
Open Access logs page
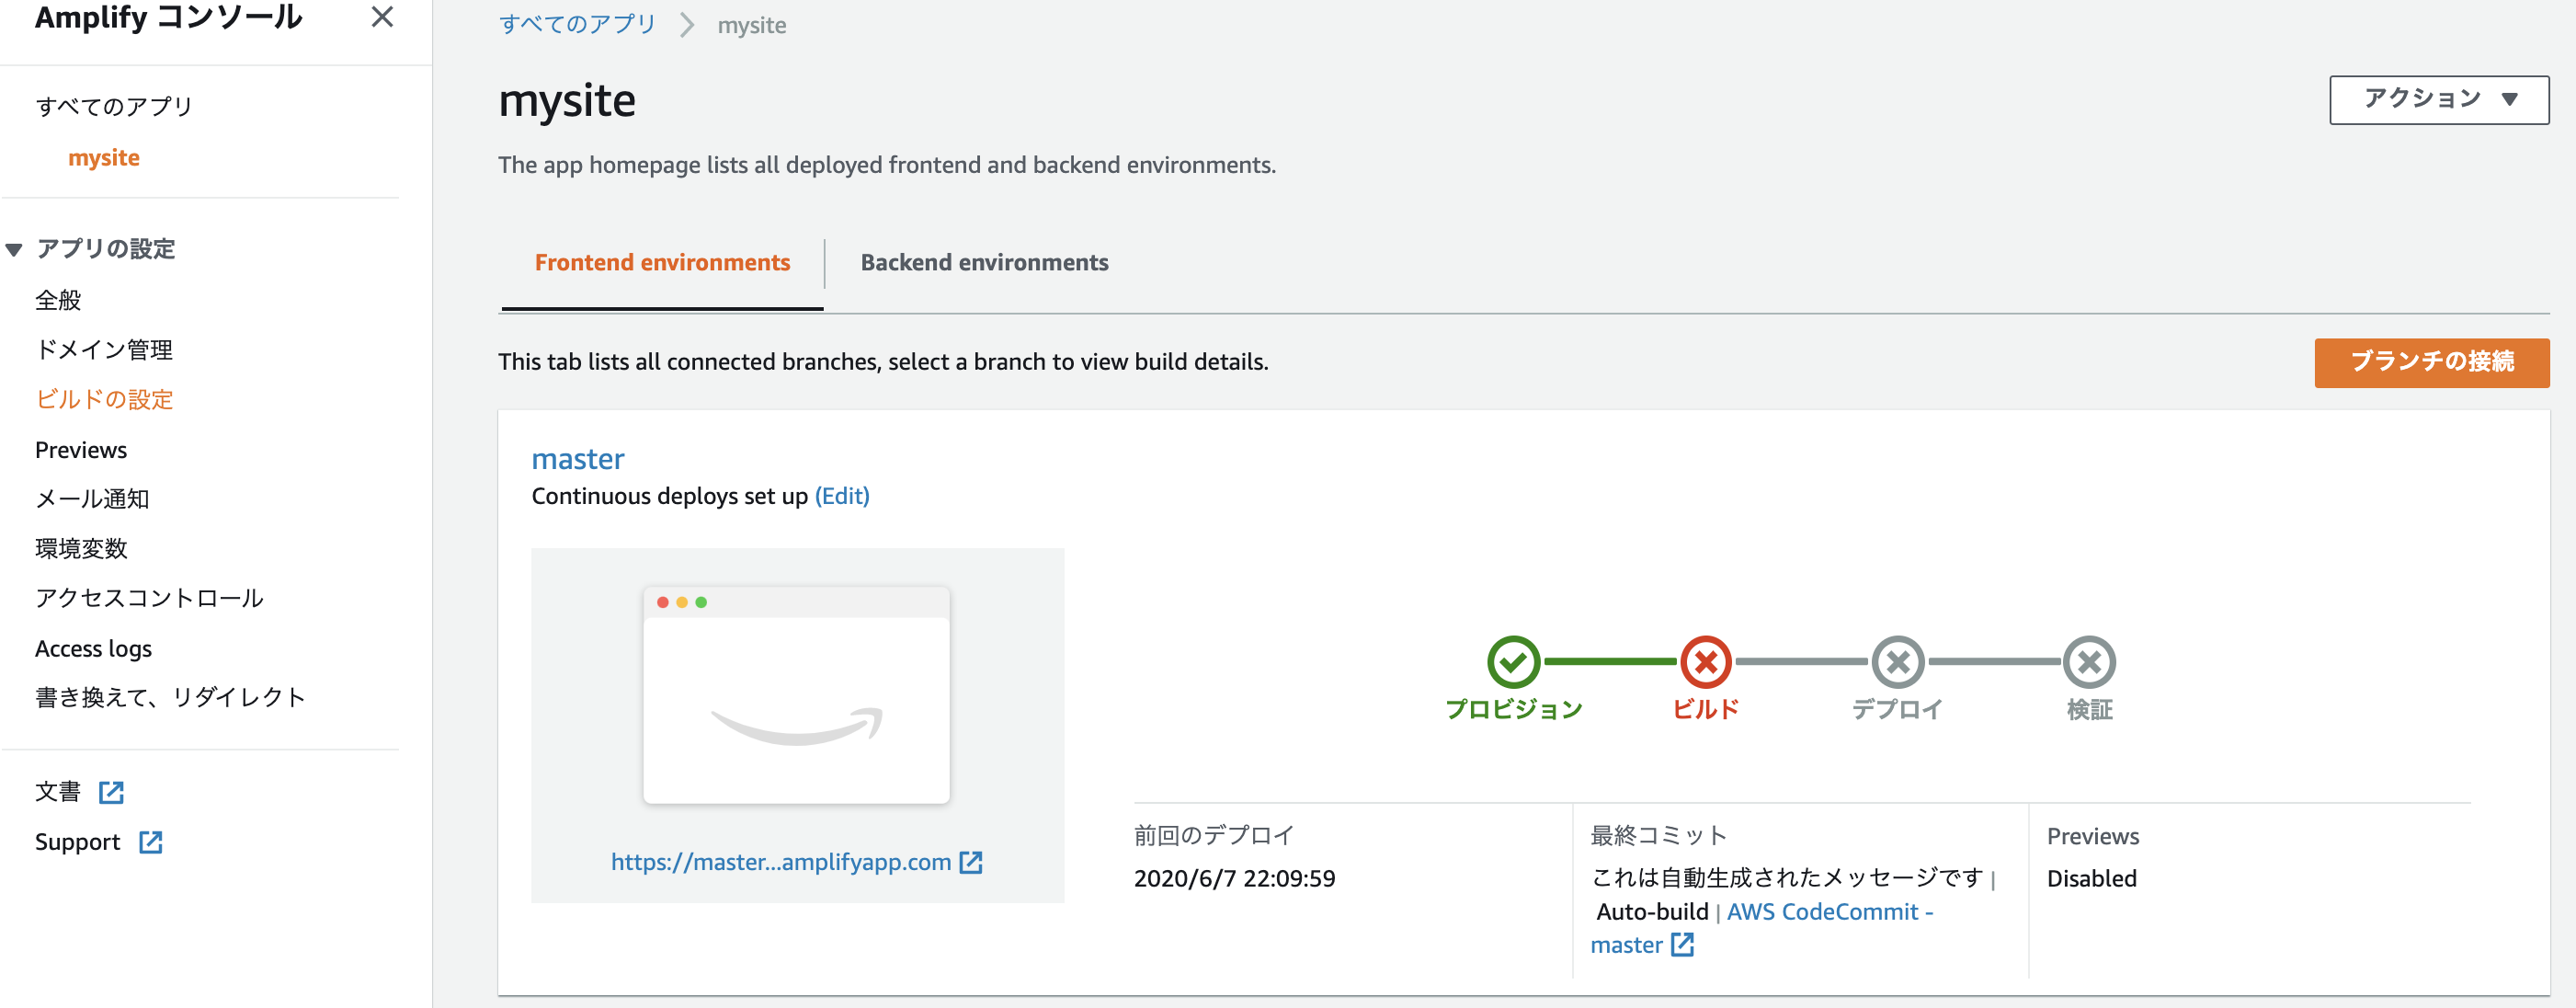(x=93, y=649)
